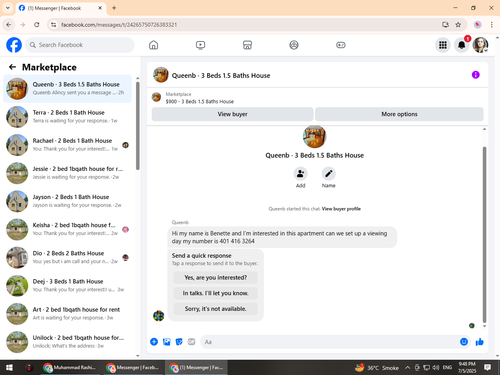
Task: Open Rachael 2 Beds 1 Bath House chat
Action: 67,145
